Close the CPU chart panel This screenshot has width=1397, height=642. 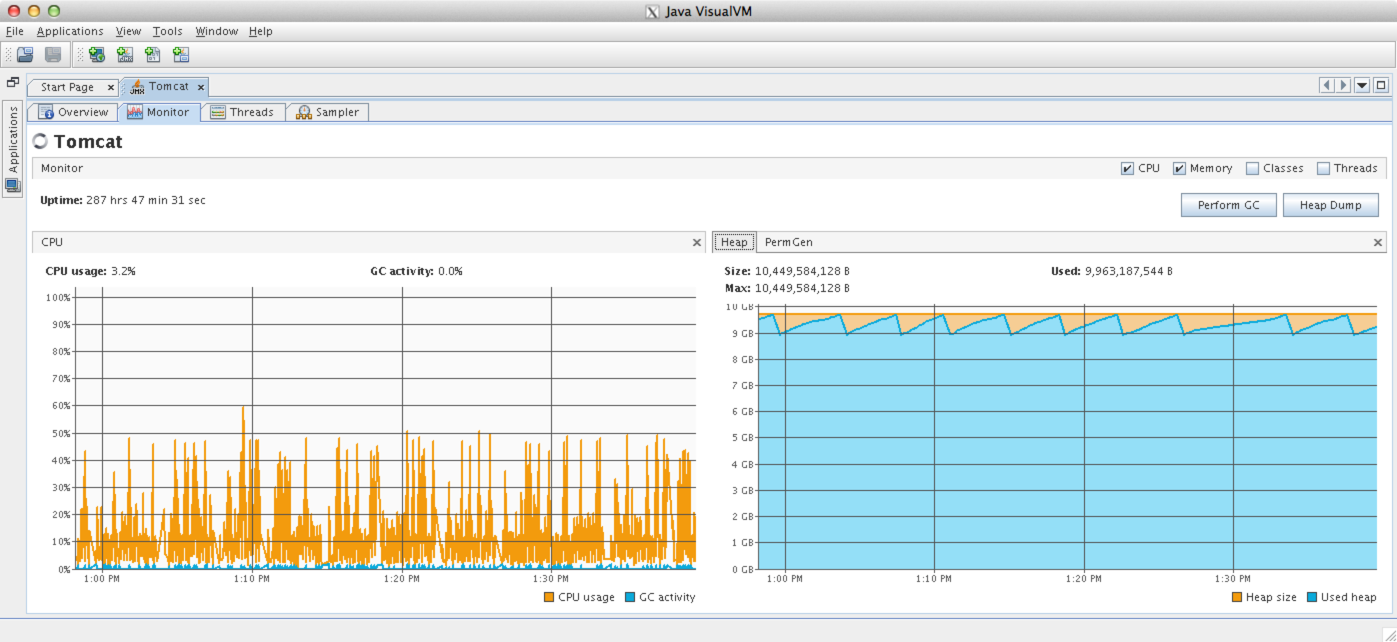tap(697, 242)
